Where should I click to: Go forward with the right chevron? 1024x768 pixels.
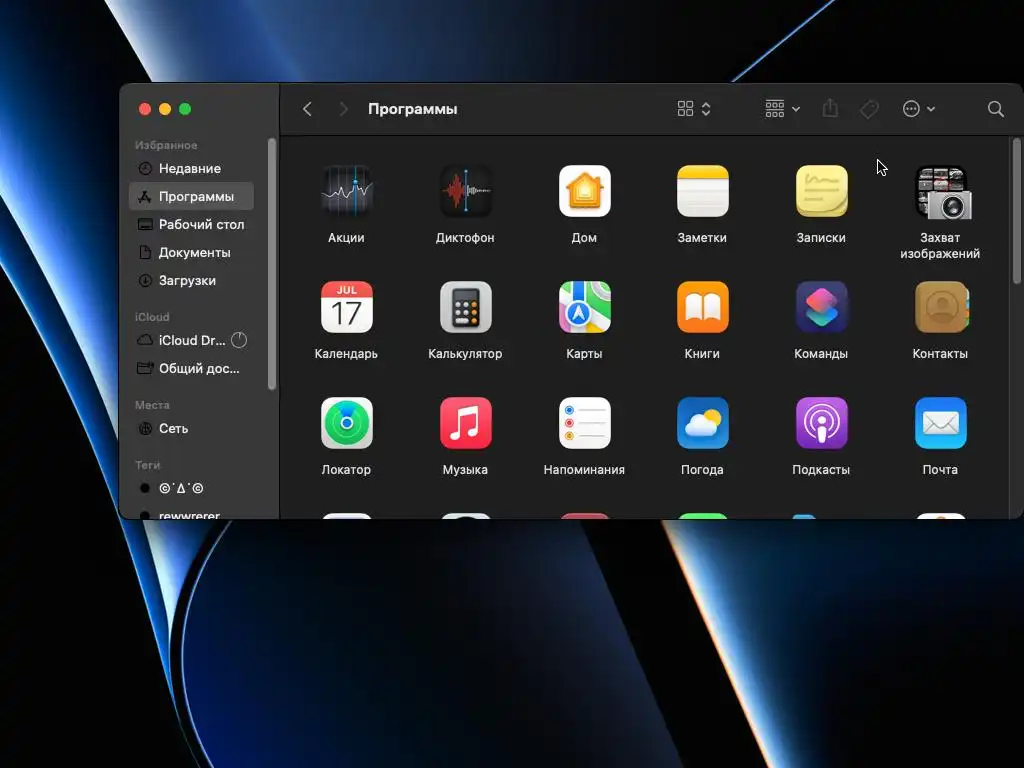pos(344,109)
